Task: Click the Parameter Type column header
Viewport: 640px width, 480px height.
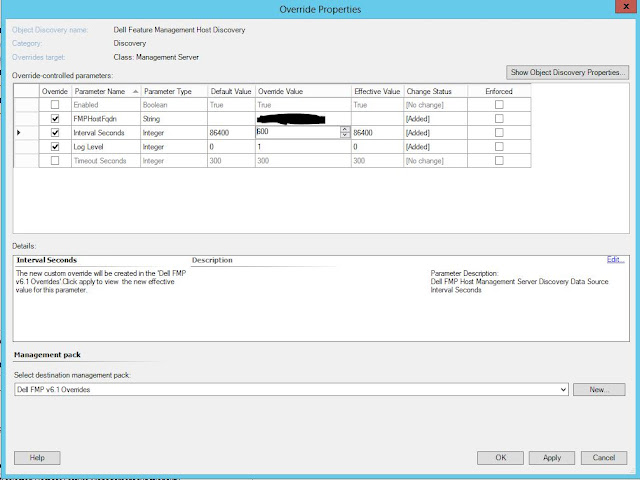Action: (x=174, y=91)
